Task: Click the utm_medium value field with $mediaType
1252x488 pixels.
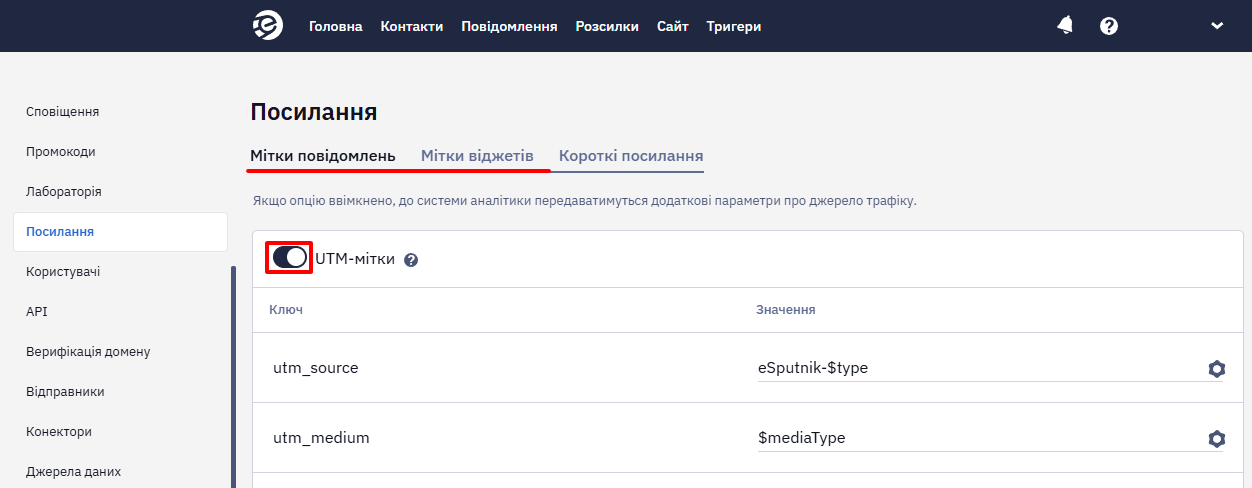Action: click(978, 438)
